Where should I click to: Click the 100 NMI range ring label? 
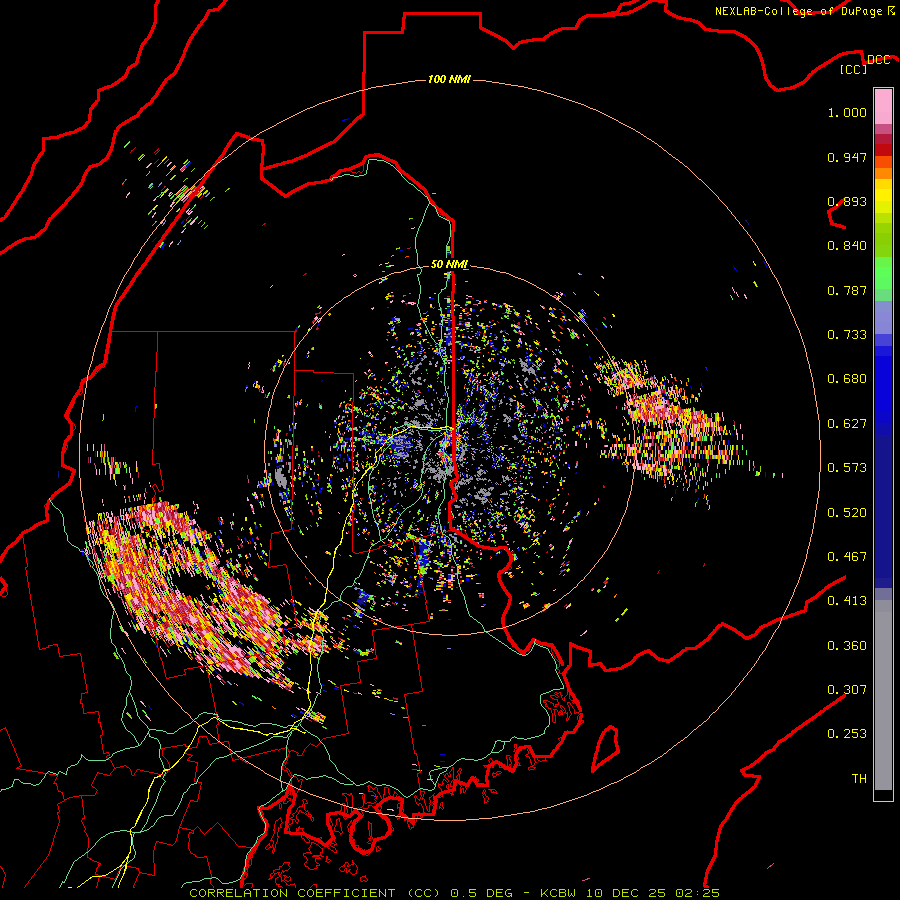pos(449,79)
